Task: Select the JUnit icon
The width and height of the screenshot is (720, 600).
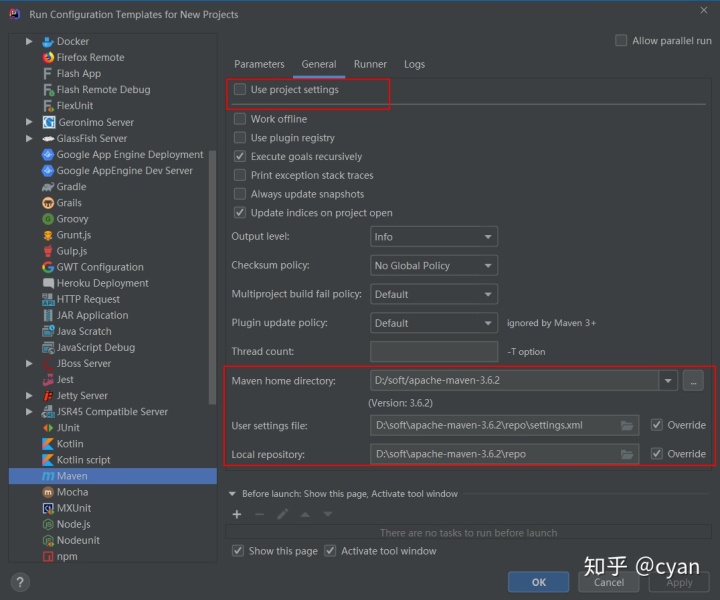Action: coord(48,428)
